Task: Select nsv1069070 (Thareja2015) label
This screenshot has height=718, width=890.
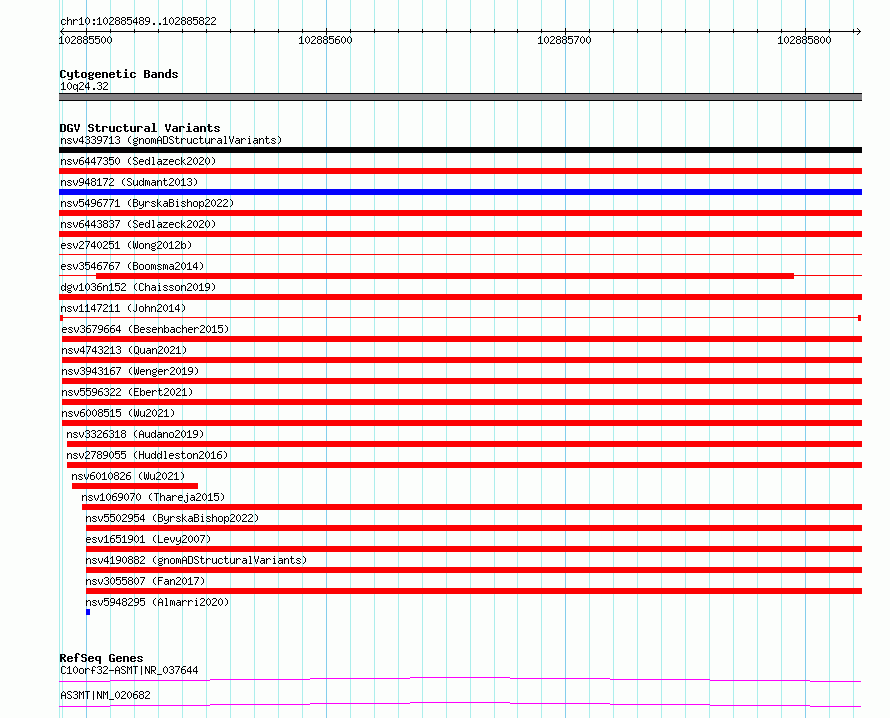Action: (153, 497)
